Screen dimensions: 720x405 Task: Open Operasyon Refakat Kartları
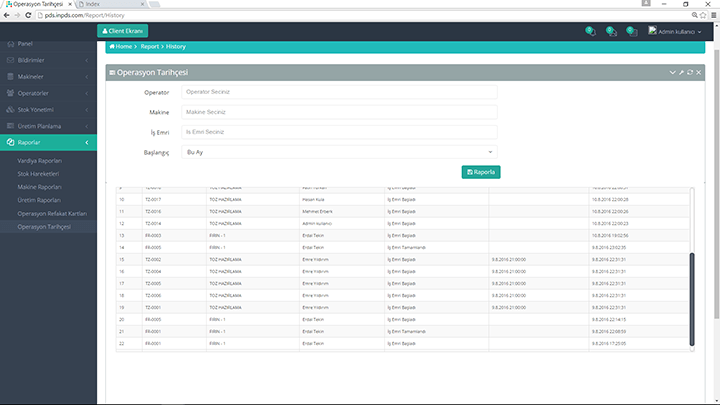[52, 214]
